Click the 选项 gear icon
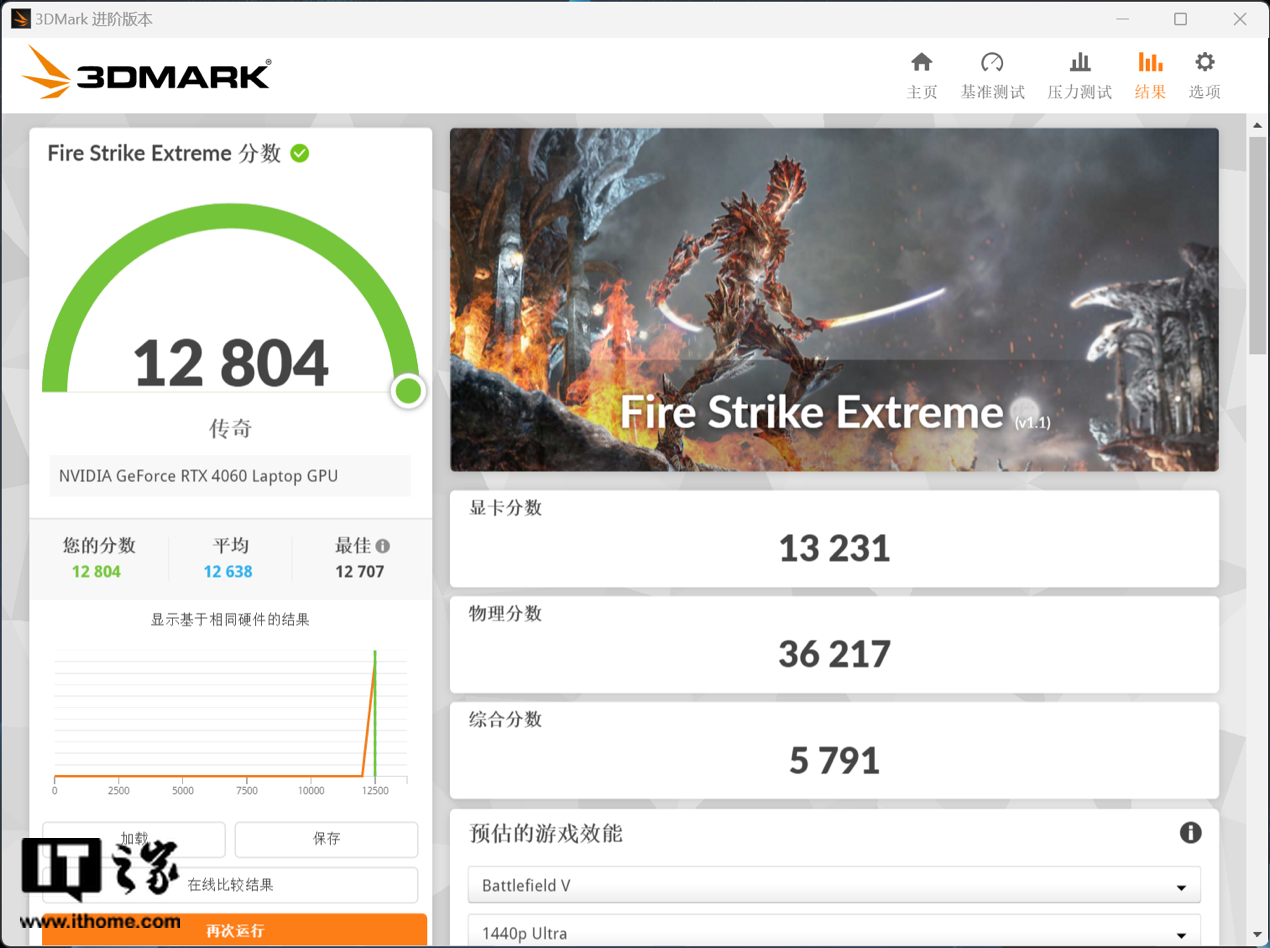This screenshot has height=948, width=1270. pyautogui.click(x=1204, y=63)
